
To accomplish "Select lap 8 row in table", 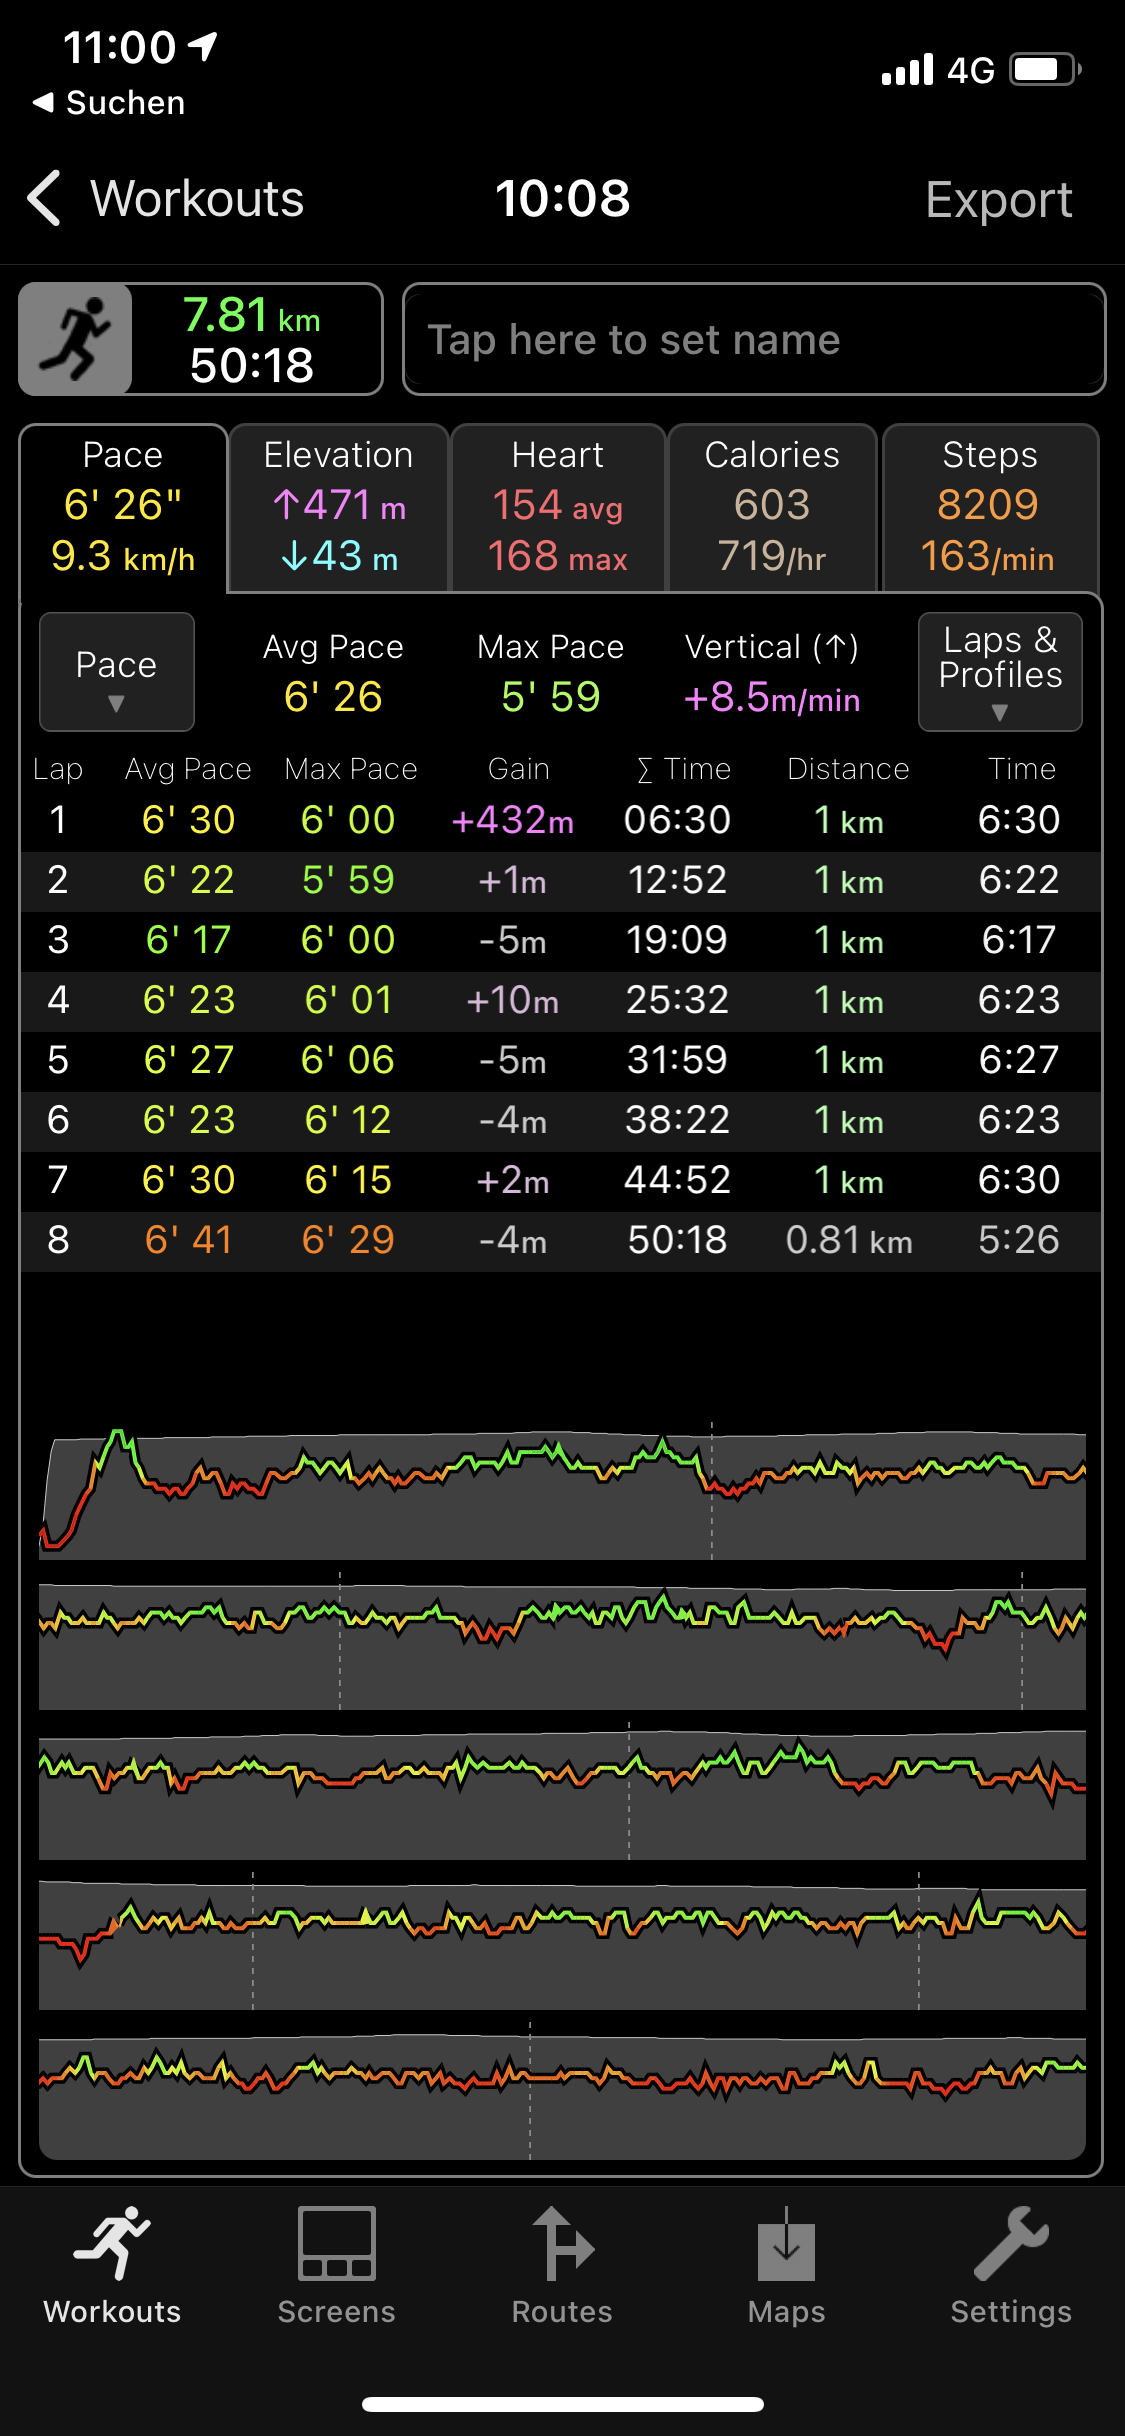I will (560, 1240).
